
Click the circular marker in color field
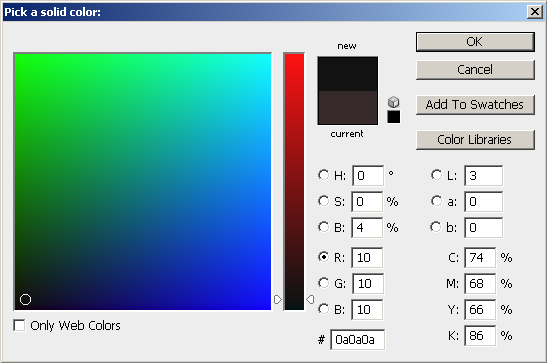pos(25,300)
